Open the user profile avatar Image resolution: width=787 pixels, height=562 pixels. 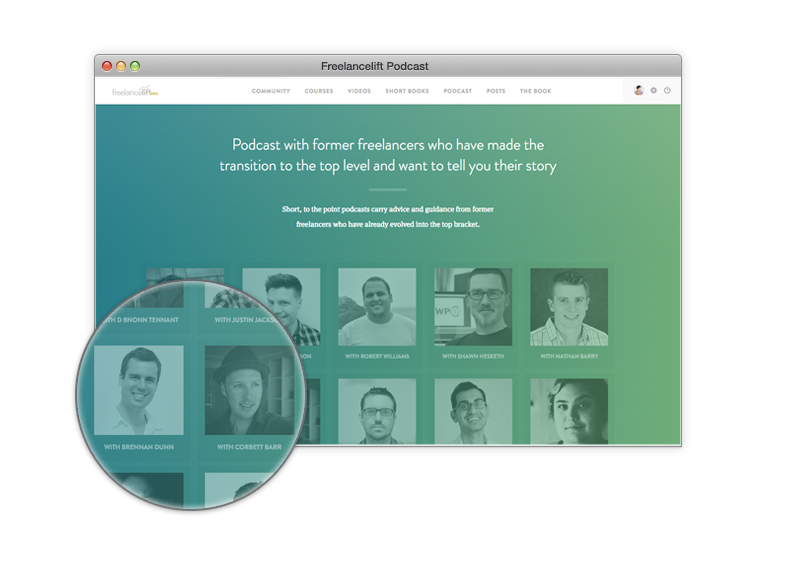pos(639,90)
